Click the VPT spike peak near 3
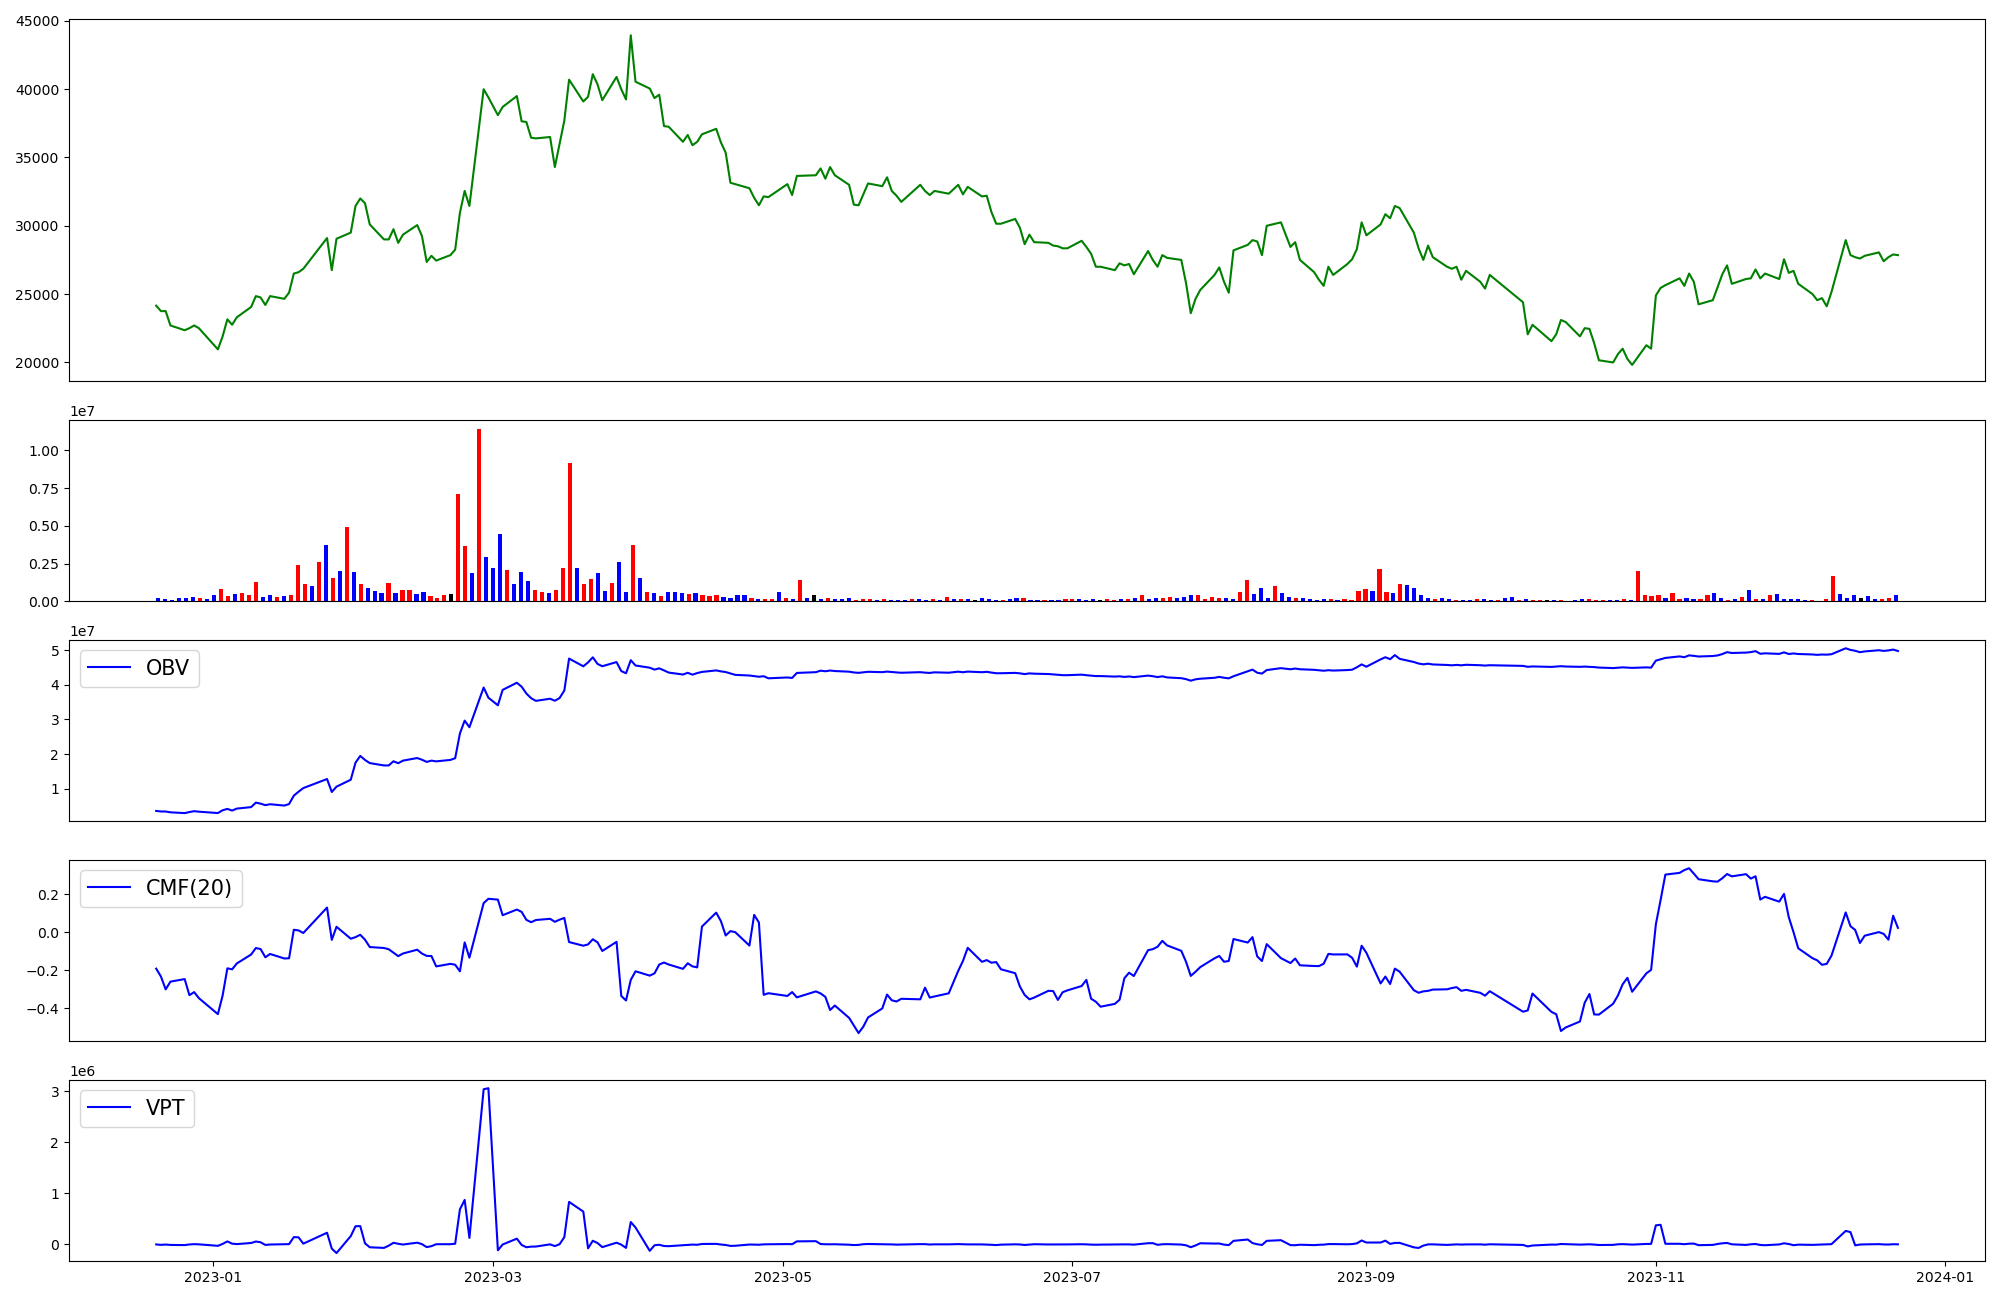The height and width of the screenshot is (1300, 2000). (x=486, y=1088)
